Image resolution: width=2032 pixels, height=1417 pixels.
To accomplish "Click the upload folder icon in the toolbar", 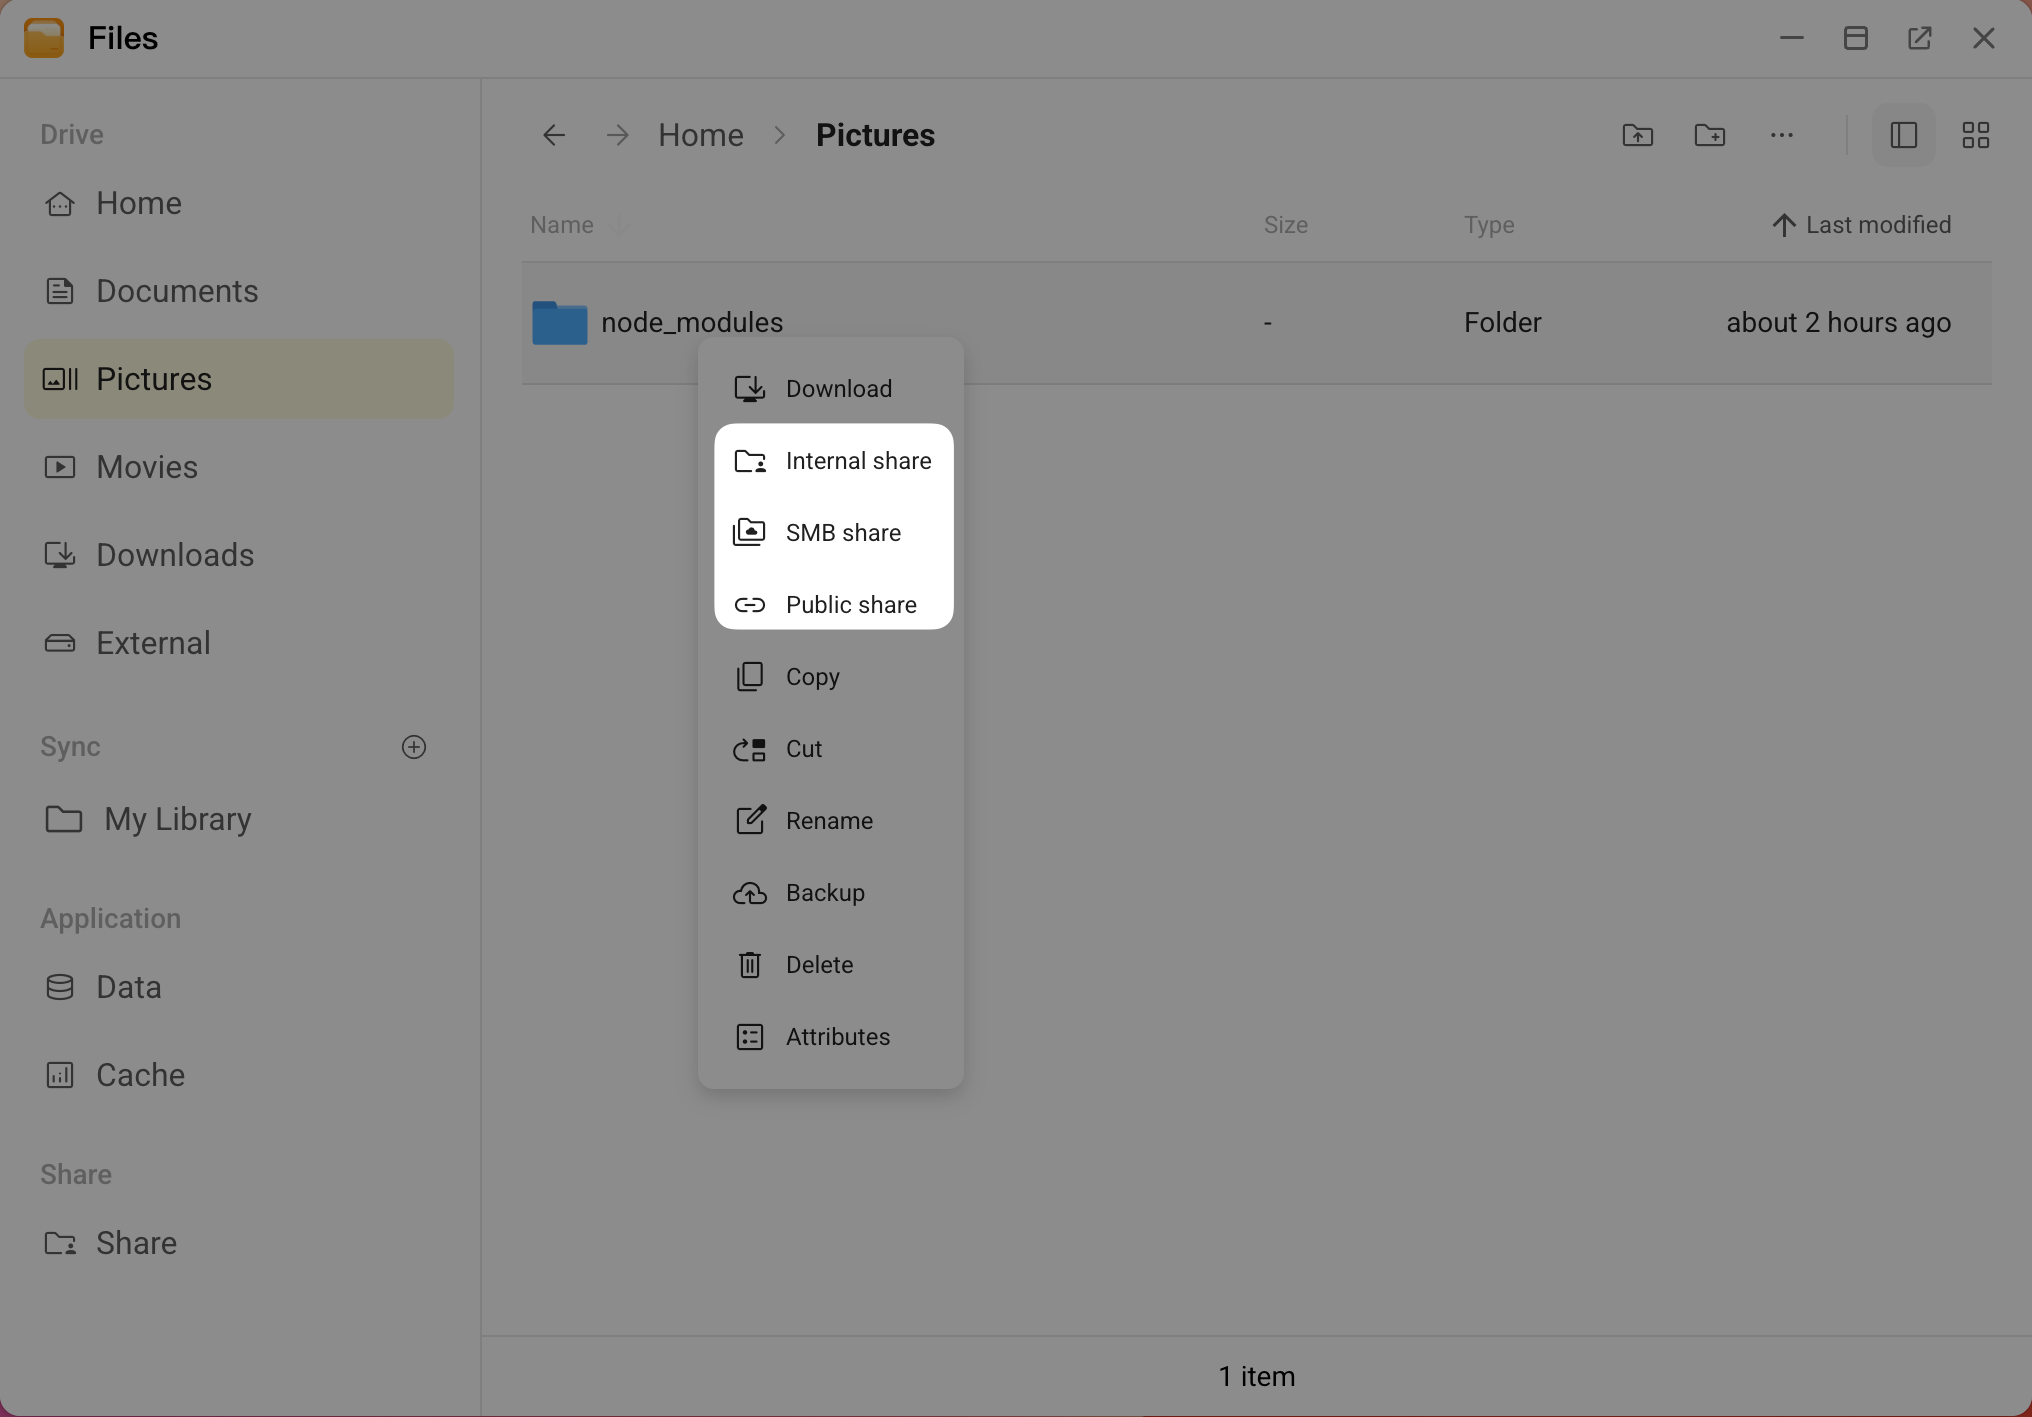I will [x=1637, y=134].
